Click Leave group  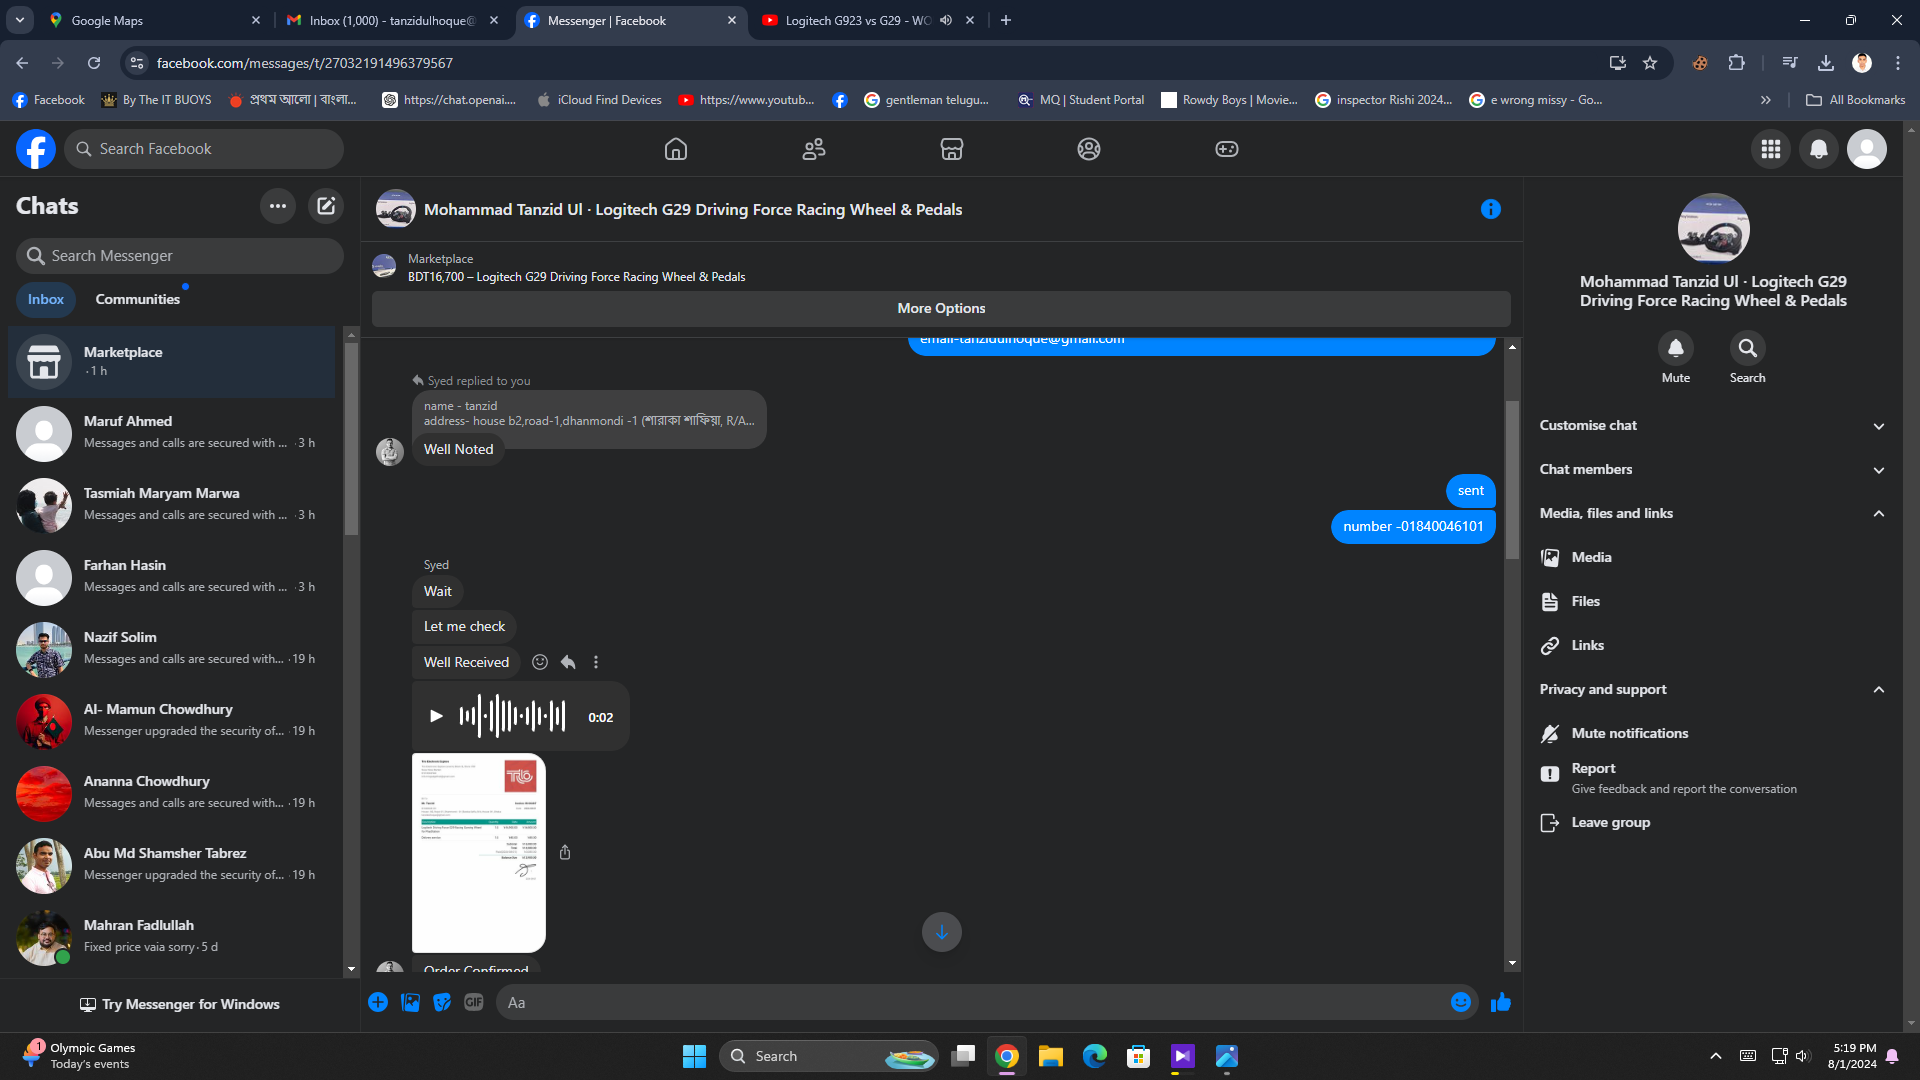click(x=1713, y=823)
